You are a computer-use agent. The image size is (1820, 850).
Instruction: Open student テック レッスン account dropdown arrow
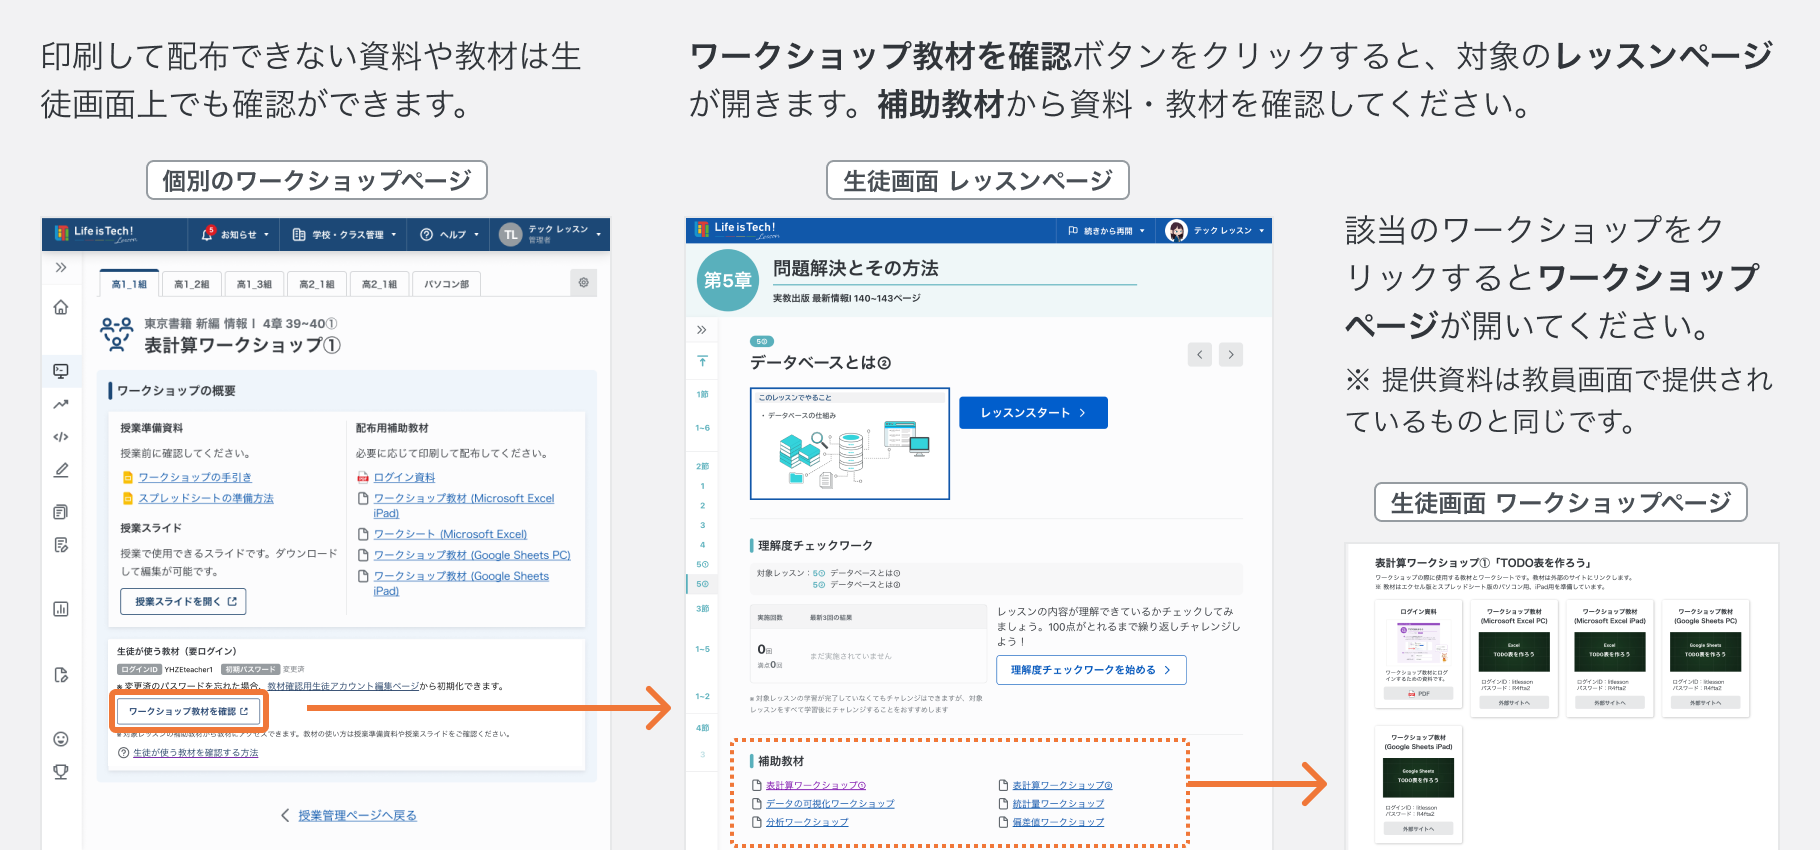1262,231
